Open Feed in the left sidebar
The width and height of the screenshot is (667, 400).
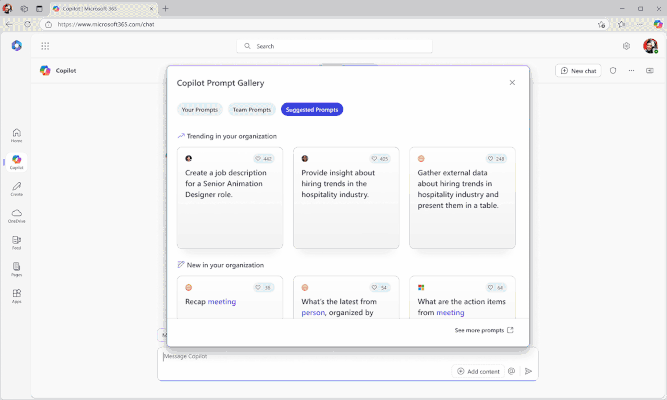coord(17,243)
